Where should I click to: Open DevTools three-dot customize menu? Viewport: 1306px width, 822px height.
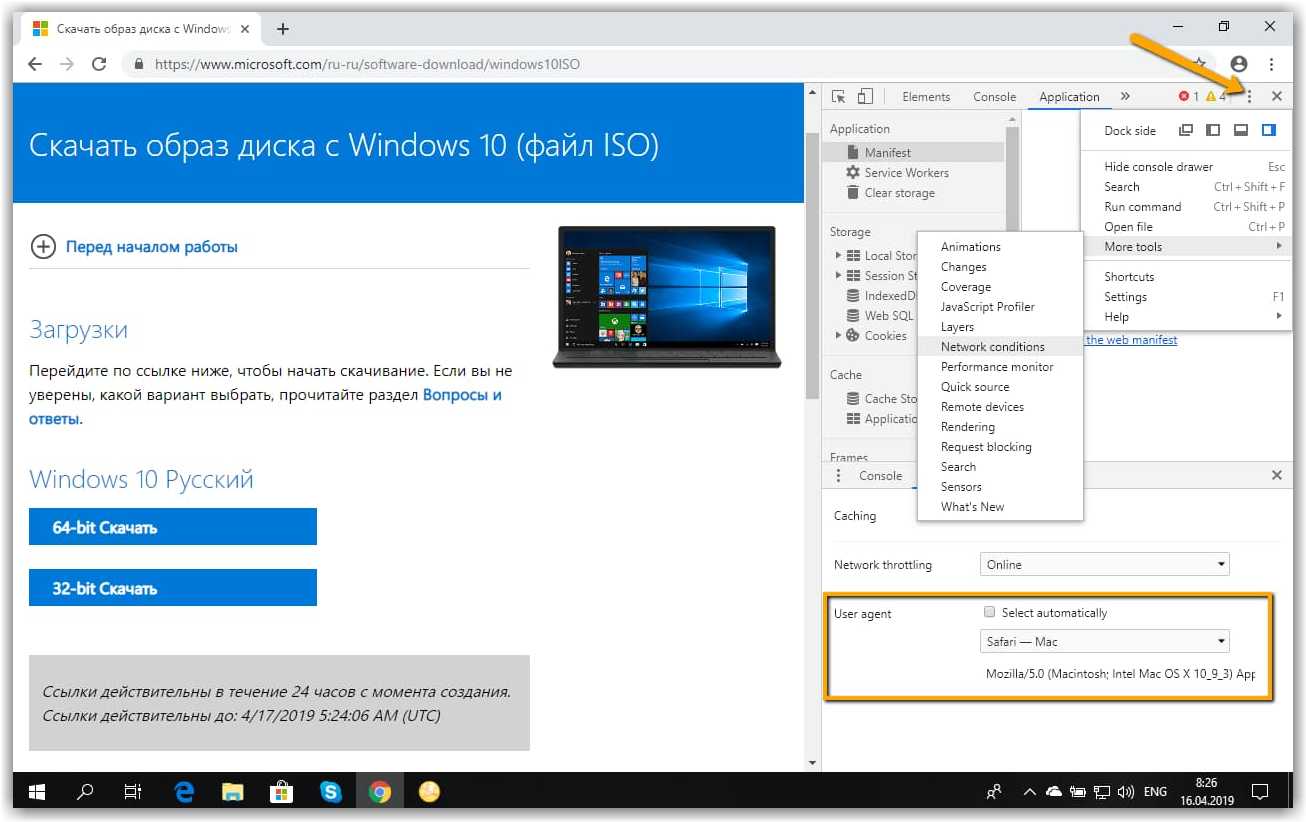(x=1250, y=97)
